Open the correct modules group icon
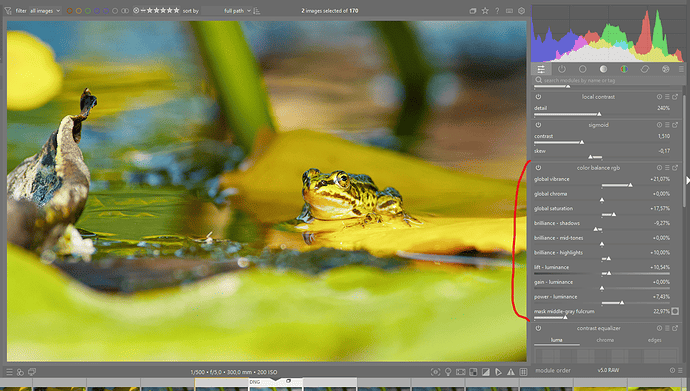 pyautogui.click(x=645, y=69)
